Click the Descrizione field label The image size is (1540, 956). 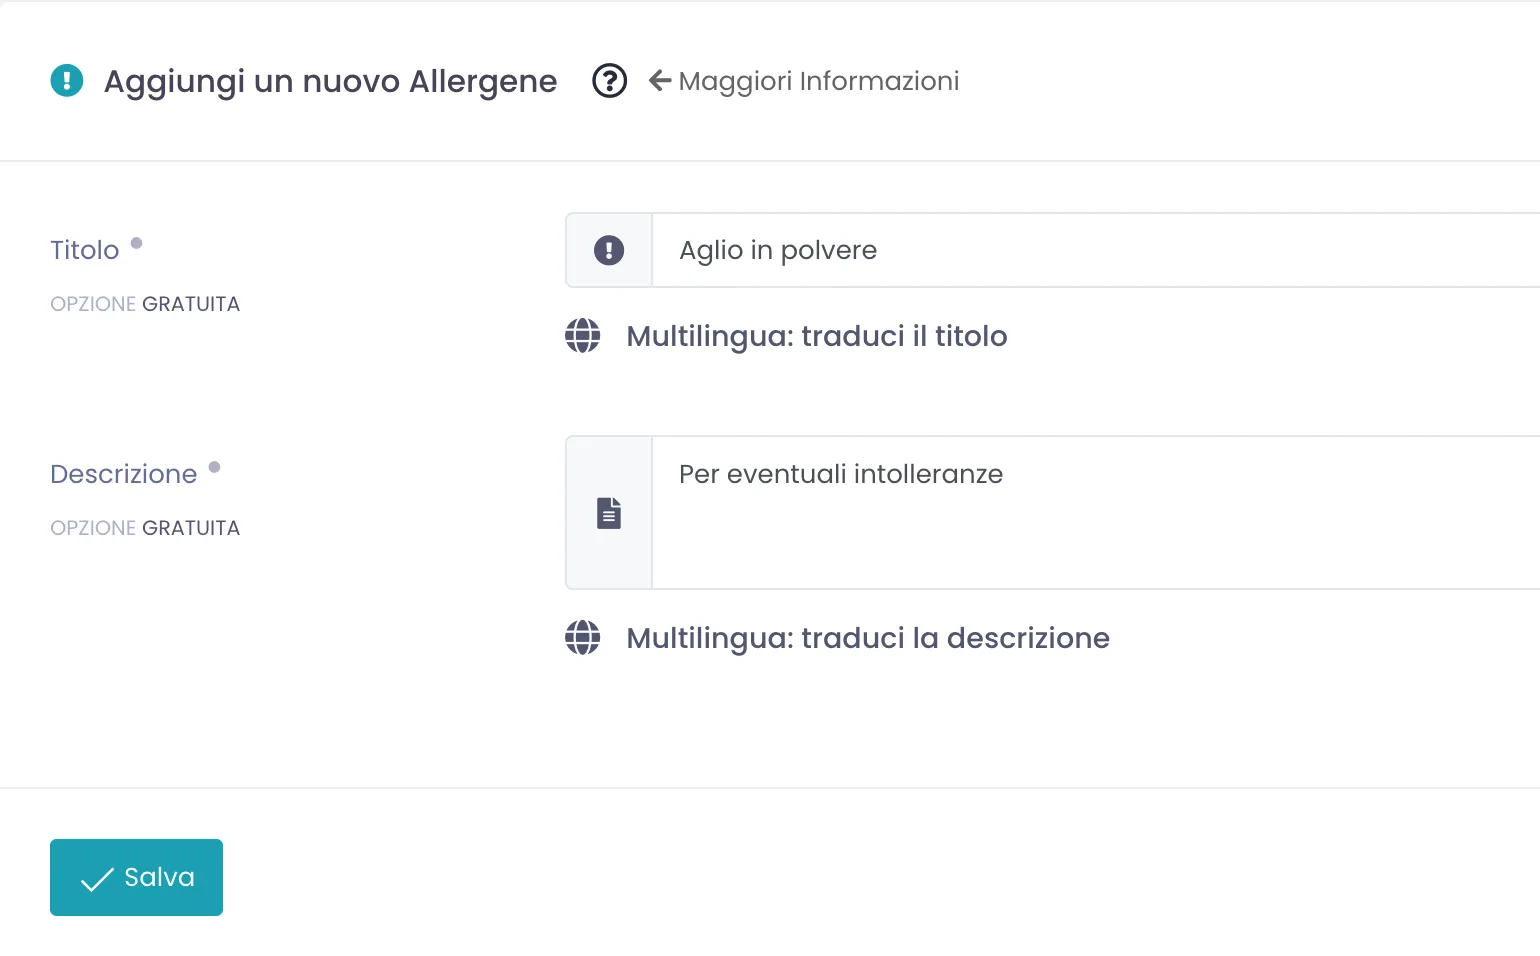pos(124,474)
